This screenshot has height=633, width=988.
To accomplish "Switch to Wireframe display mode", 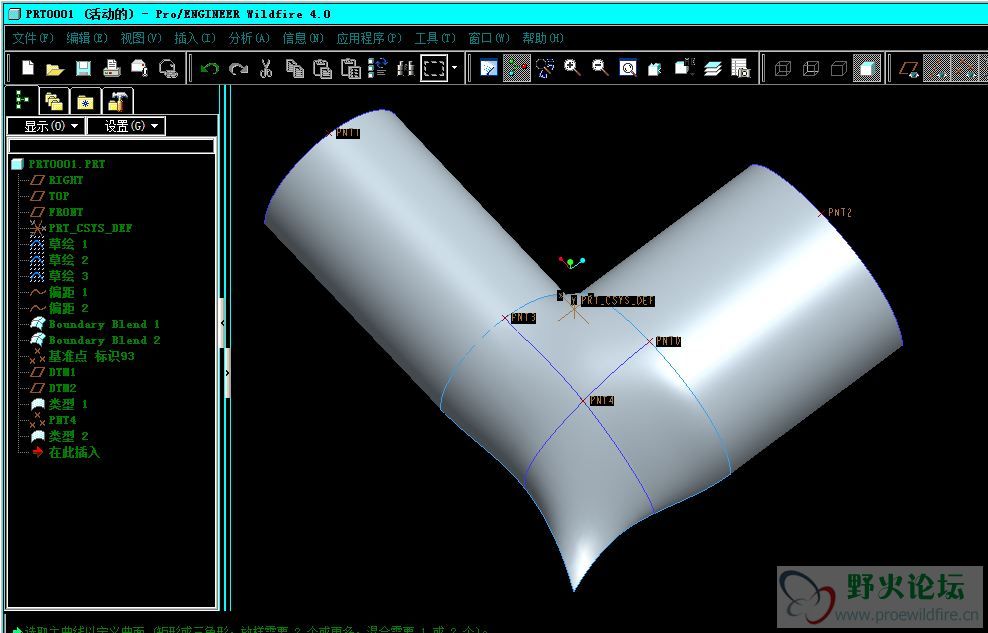I will point(783,68).
